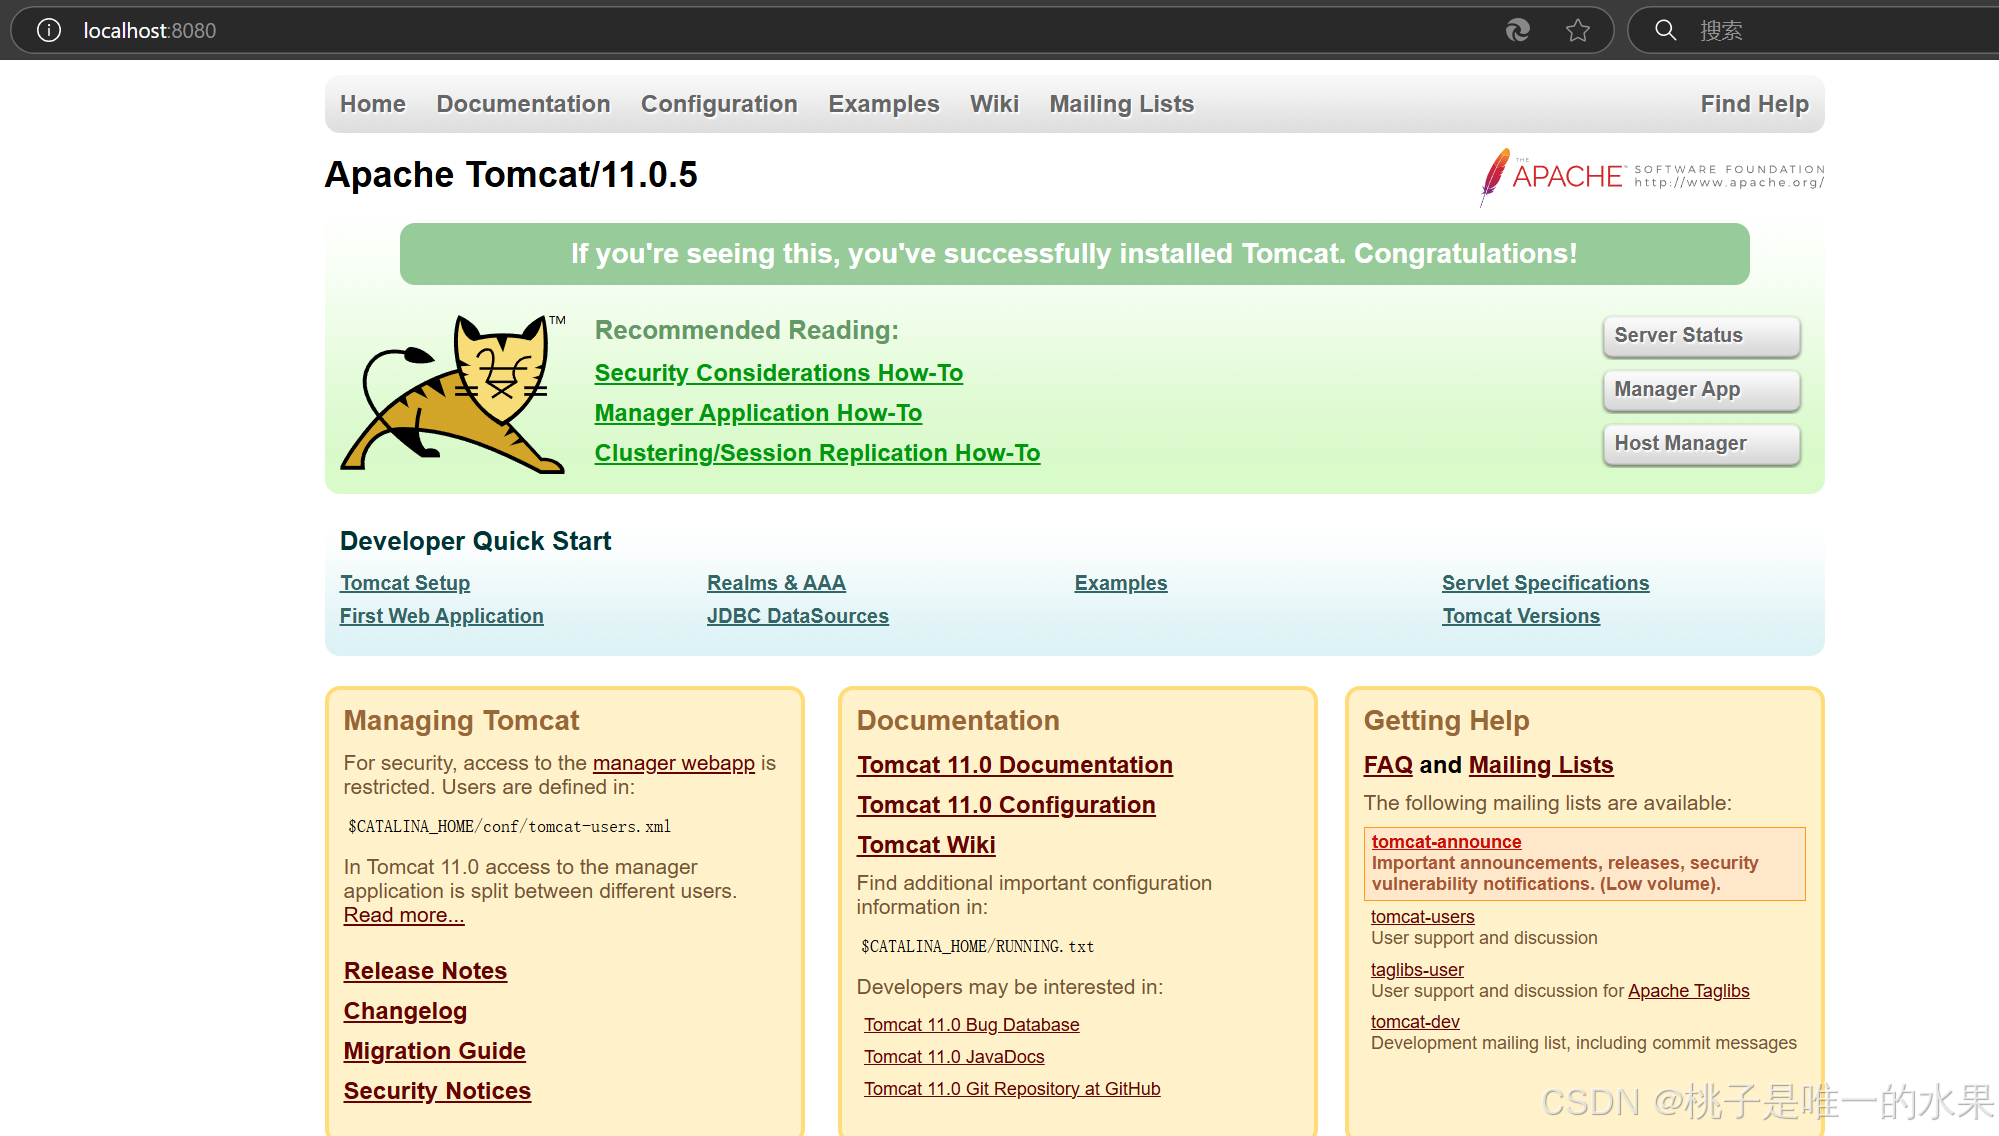1999x1136 pixels.
Task: Open the Tomcat Setup quick start link
Action: click(x=404, y=582)
